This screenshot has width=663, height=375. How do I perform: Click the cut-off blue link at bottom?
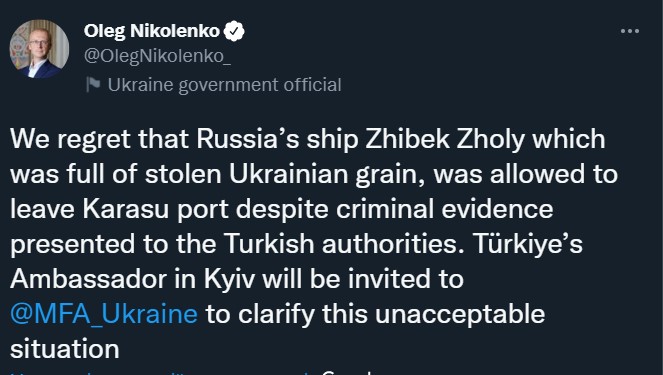coord(160,373)
